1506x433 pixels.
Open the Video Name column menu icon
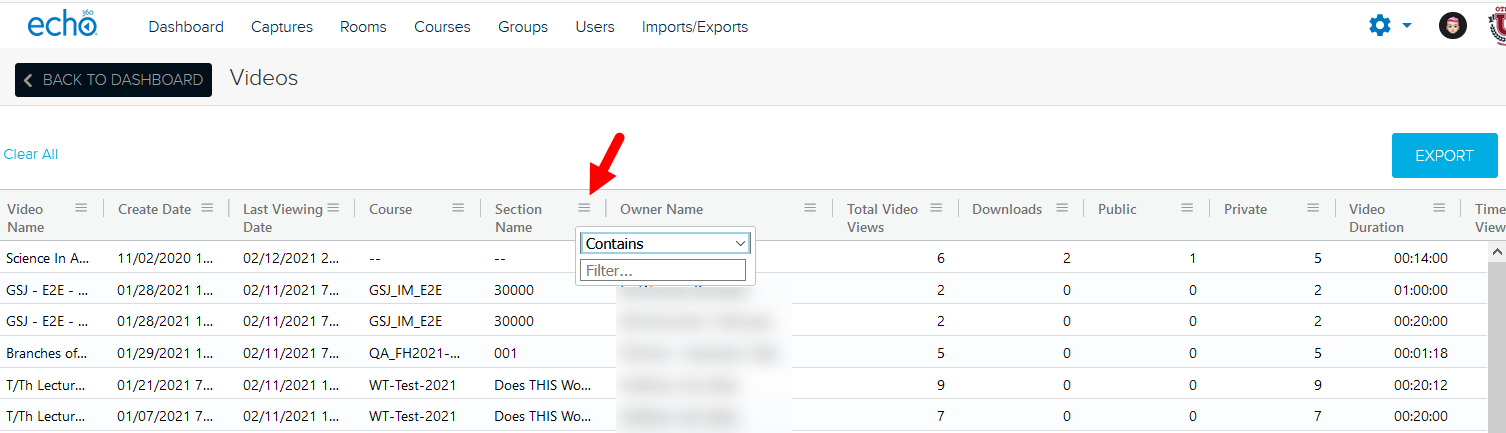pos(81,208)
